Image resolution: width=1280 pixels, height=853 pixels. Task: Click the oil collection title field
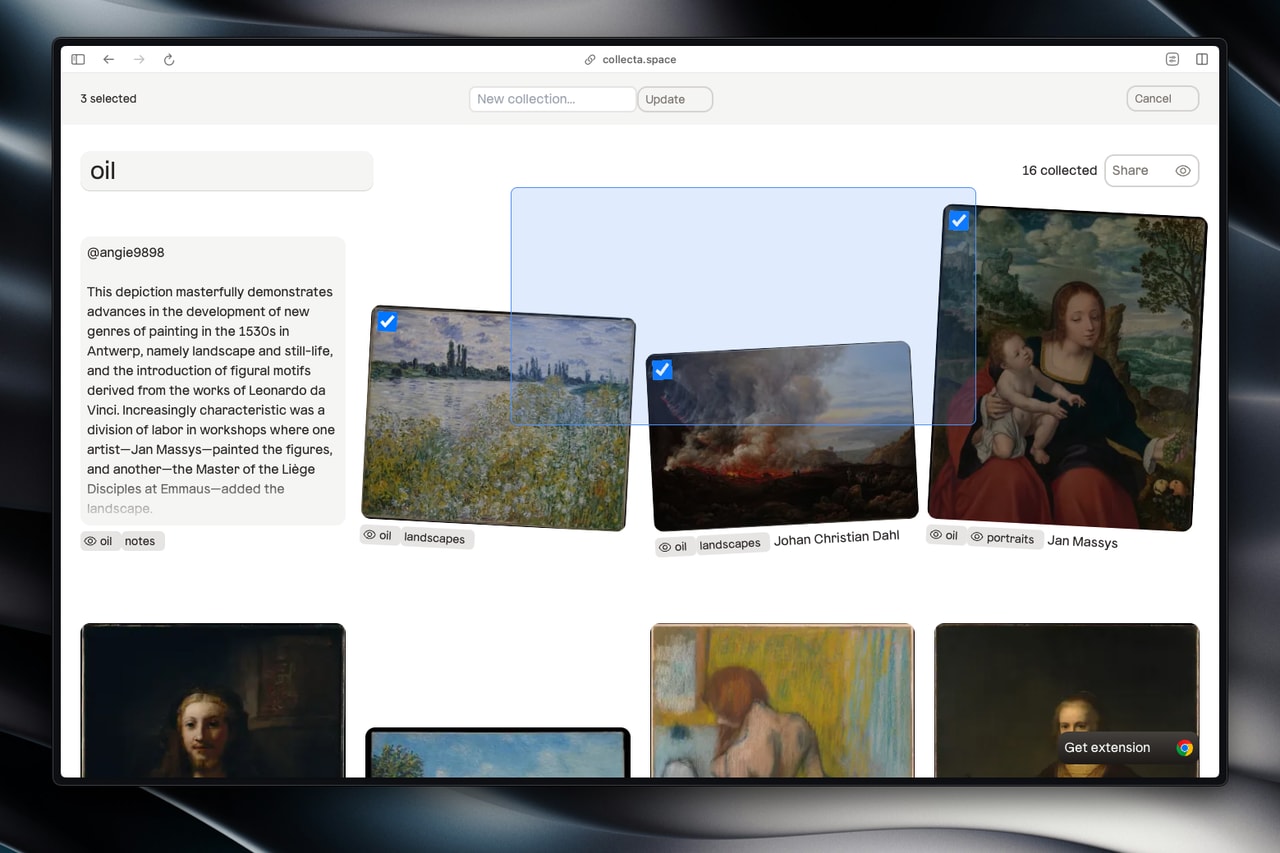227,171
